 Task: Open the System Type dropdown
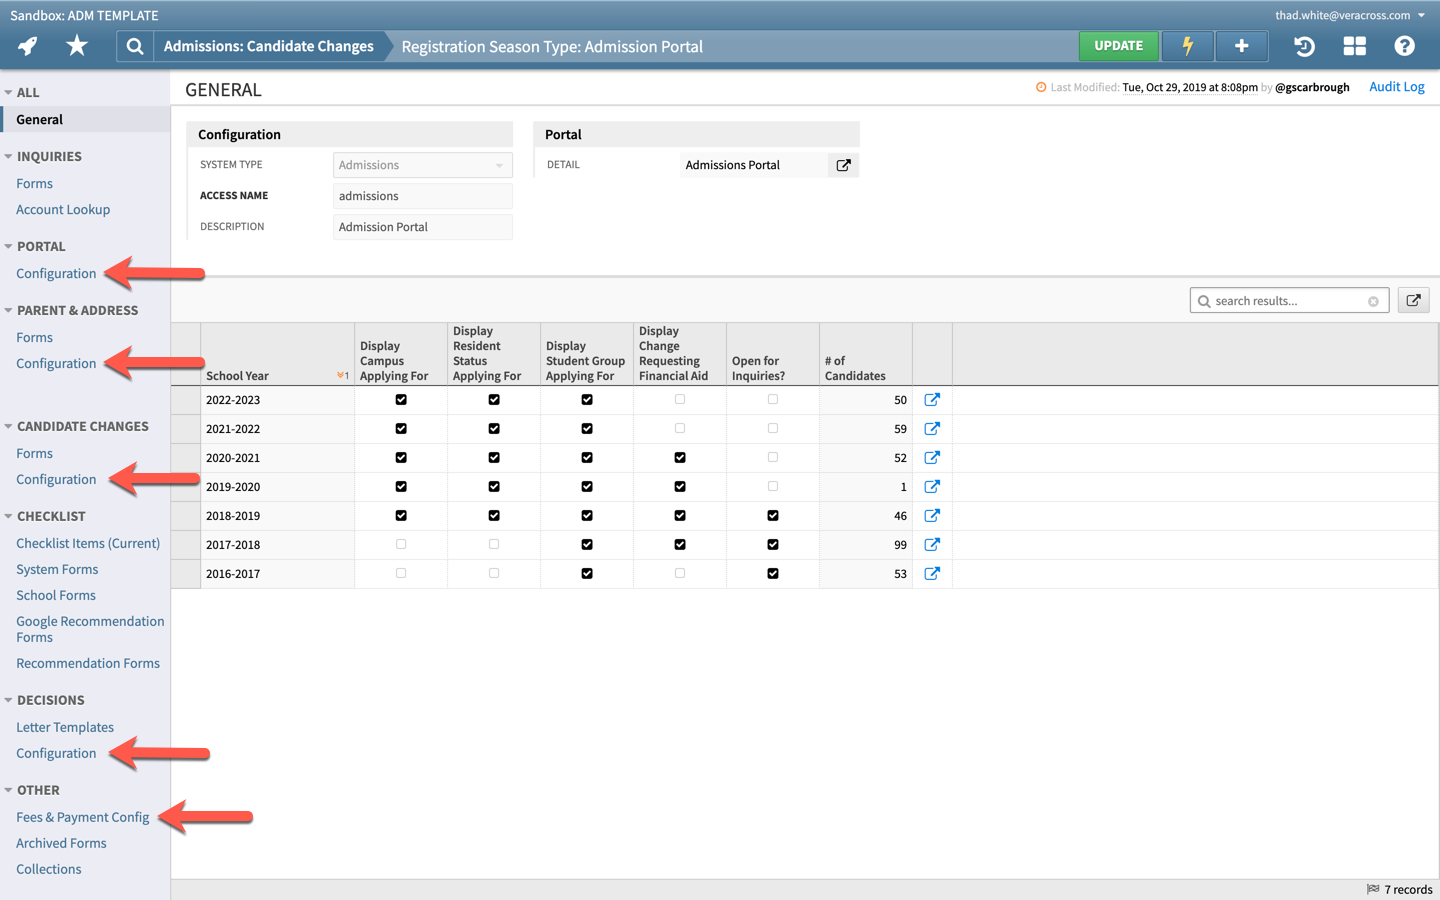click(x=497, y=164)
